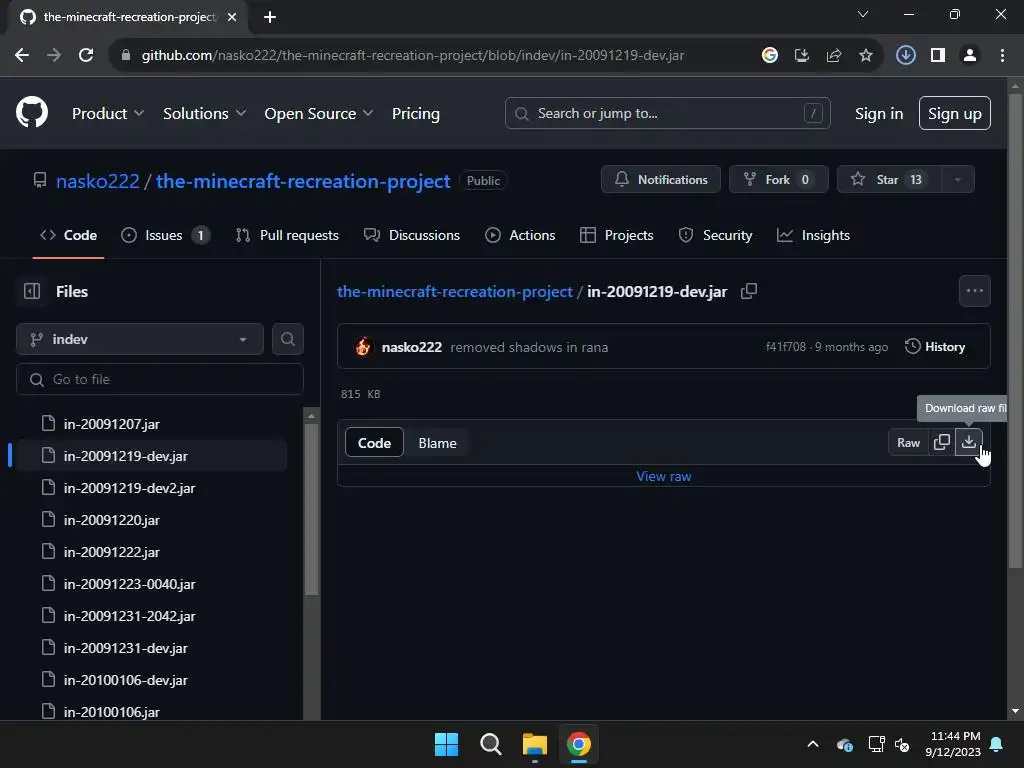Click nasko222 avatar in commit row

tap(363, 347)
